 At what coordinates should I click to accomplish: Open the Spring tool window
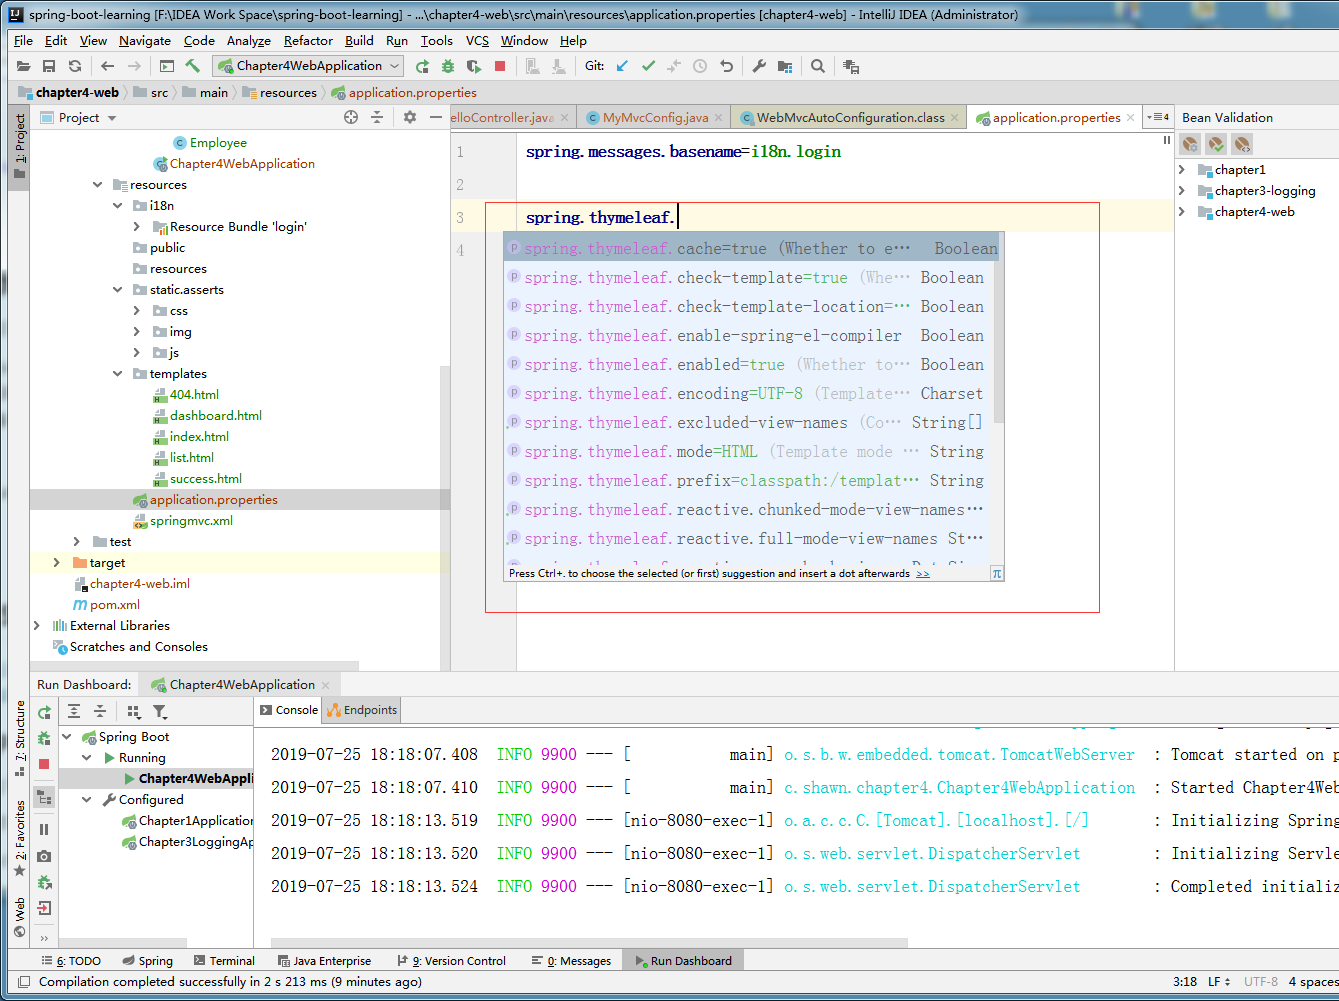click(148, 961)
